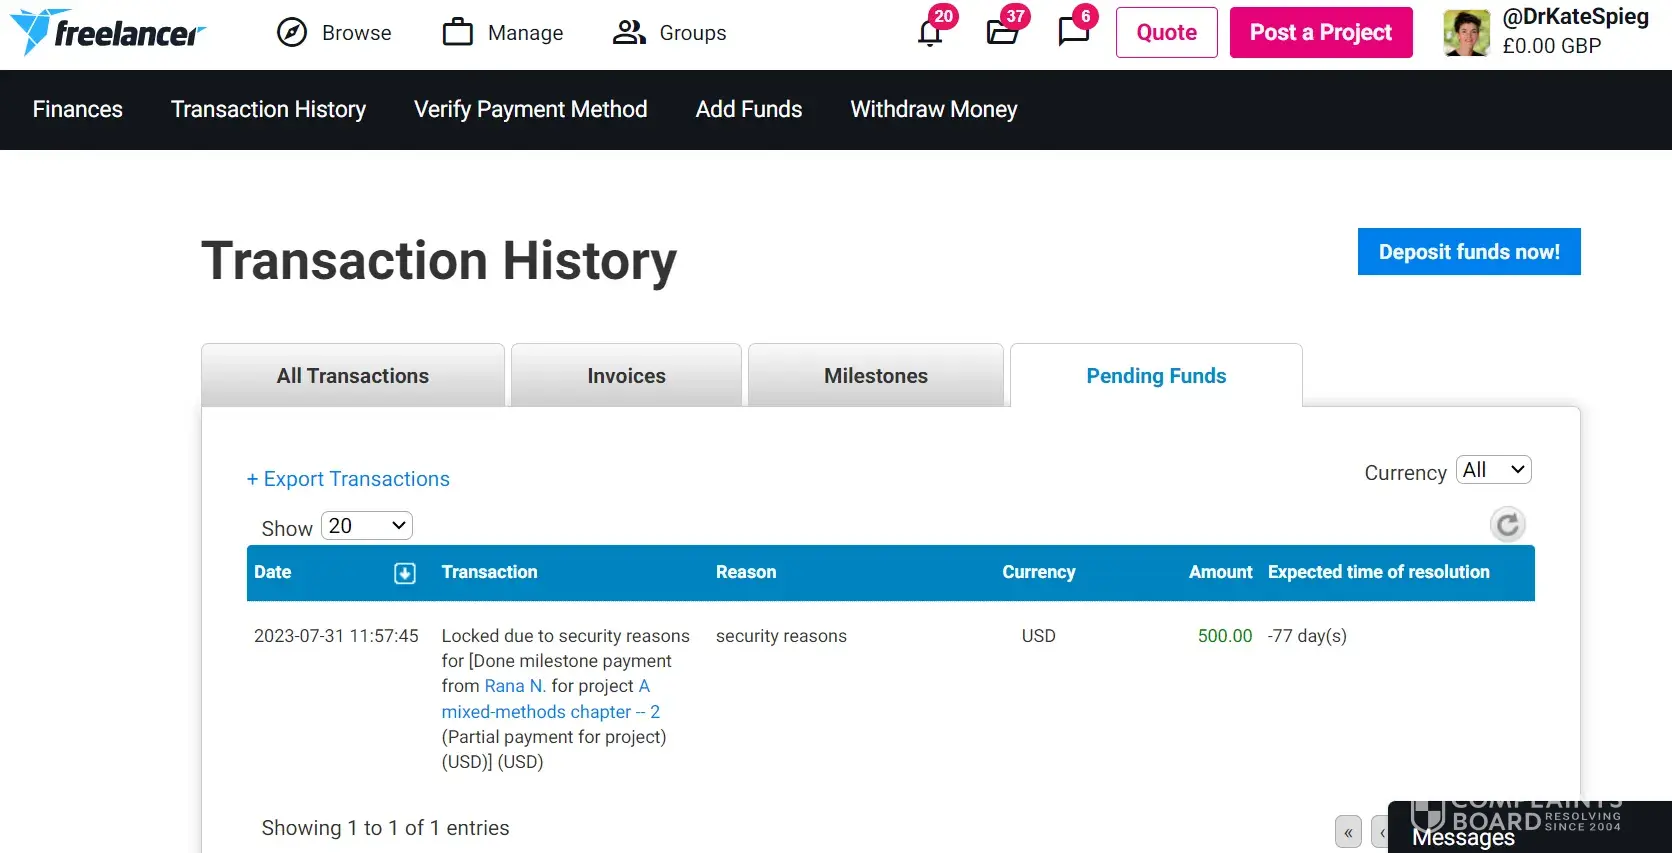The width and height of the screenshot is (1672, 853).
Task: Select the Invoices tab
Action: point(626,376)
